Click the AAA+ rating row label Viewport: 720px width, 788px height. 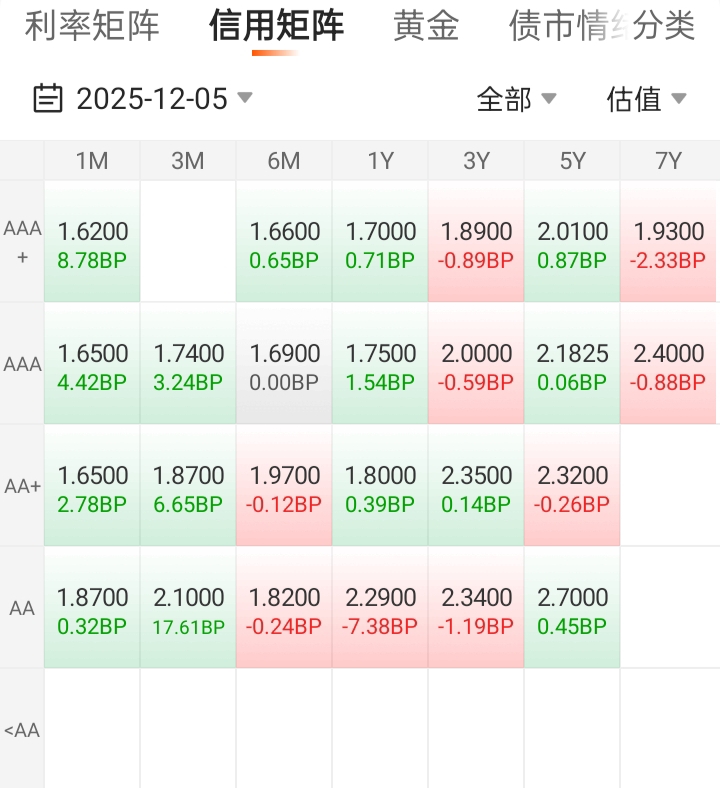click(x=22, y=242)
